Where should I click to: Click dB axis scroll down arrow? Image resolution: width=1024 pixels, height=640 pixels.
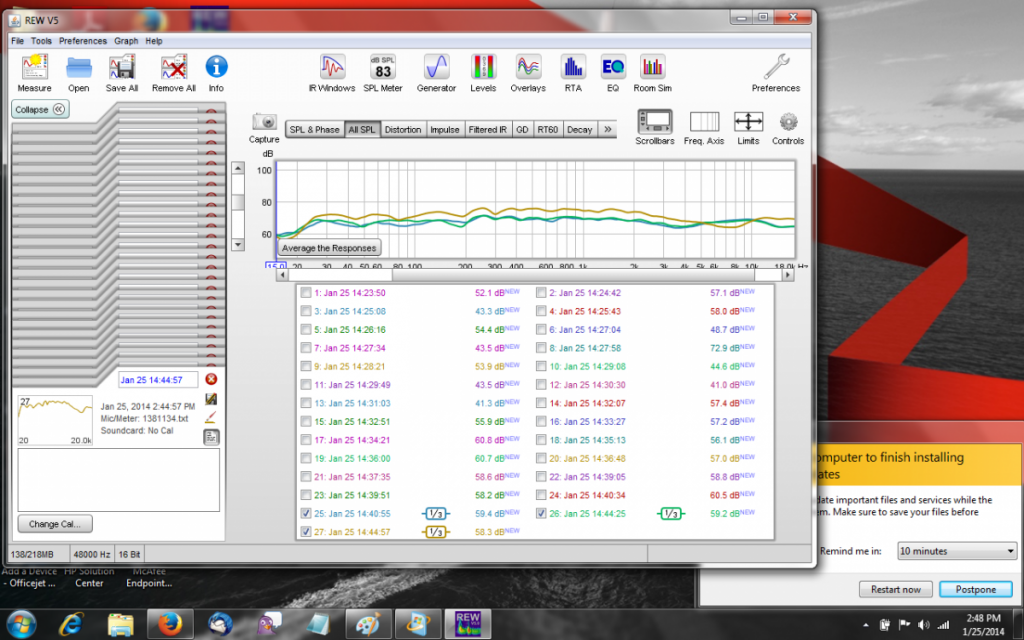[238, 245]
